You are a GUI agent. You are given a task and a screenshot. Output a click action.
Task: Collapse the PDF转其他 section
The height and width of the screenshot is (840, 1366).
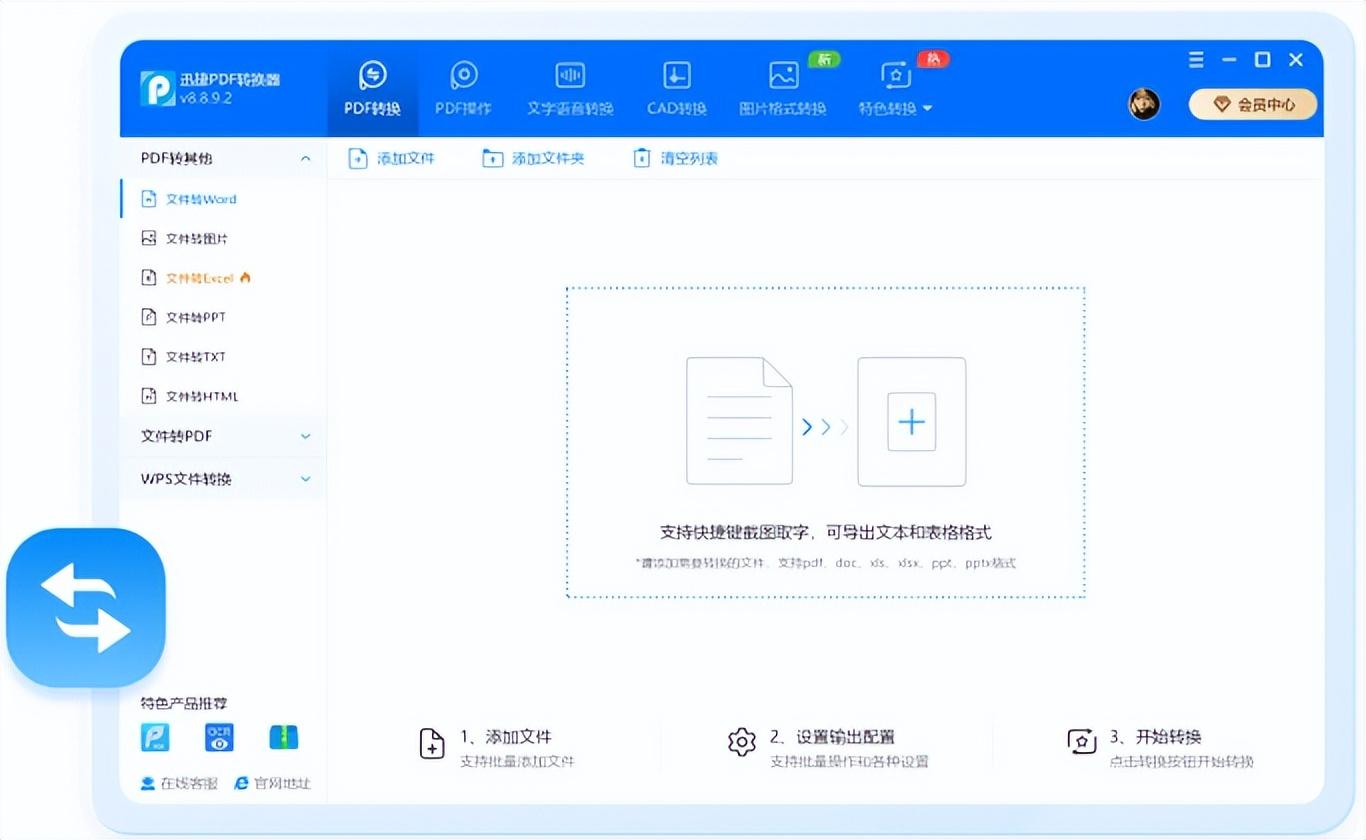306,159
